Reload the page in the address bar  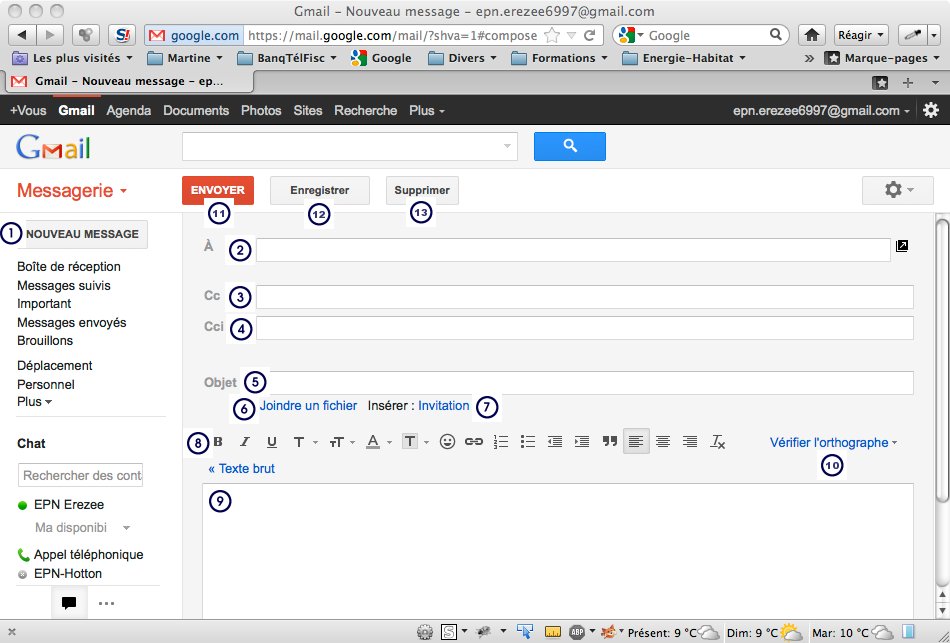(x=589, y=35)
